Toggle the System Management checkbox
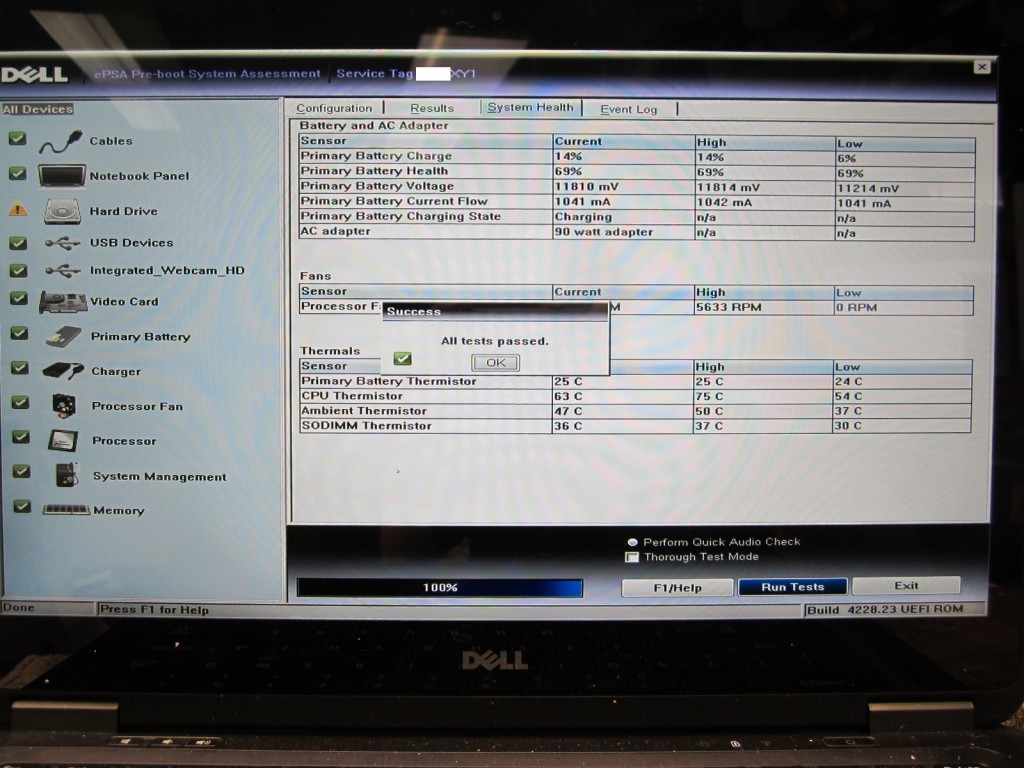1024x768 pixels. 22,471
